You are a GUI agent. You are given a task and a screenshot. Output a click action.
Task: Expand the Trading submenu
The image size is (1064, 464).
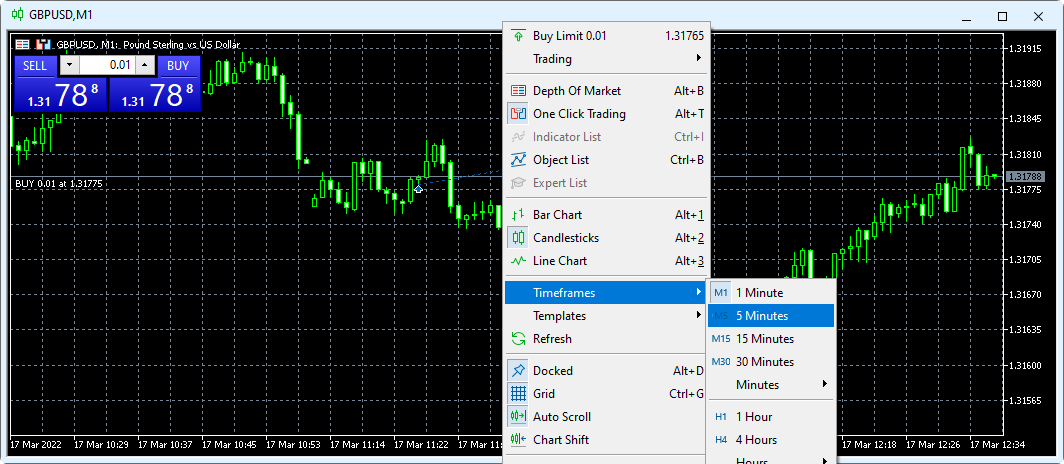point(605,59)
